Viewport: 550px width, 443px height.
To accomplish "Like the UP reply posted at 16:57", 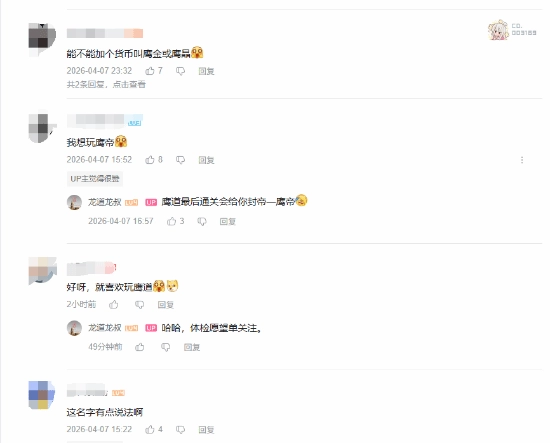I will (x=172, y=221).
